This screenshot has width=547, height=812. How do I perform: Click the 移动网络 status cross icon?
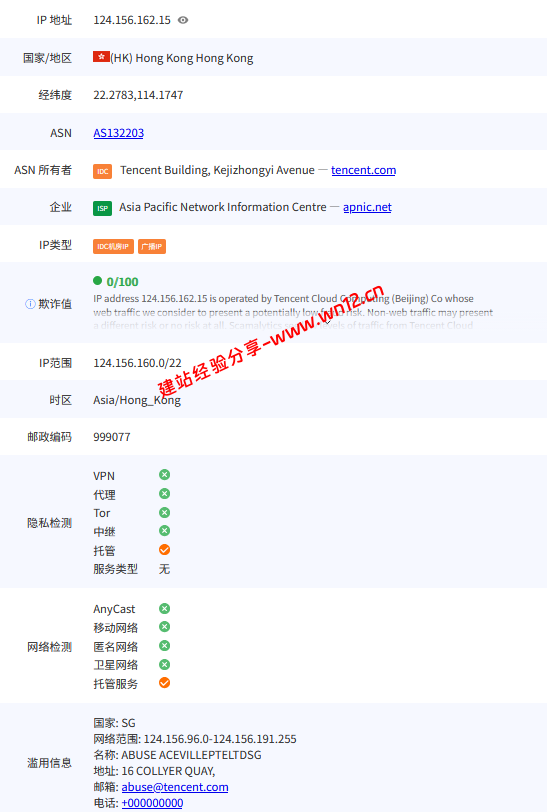pos(165,627)
